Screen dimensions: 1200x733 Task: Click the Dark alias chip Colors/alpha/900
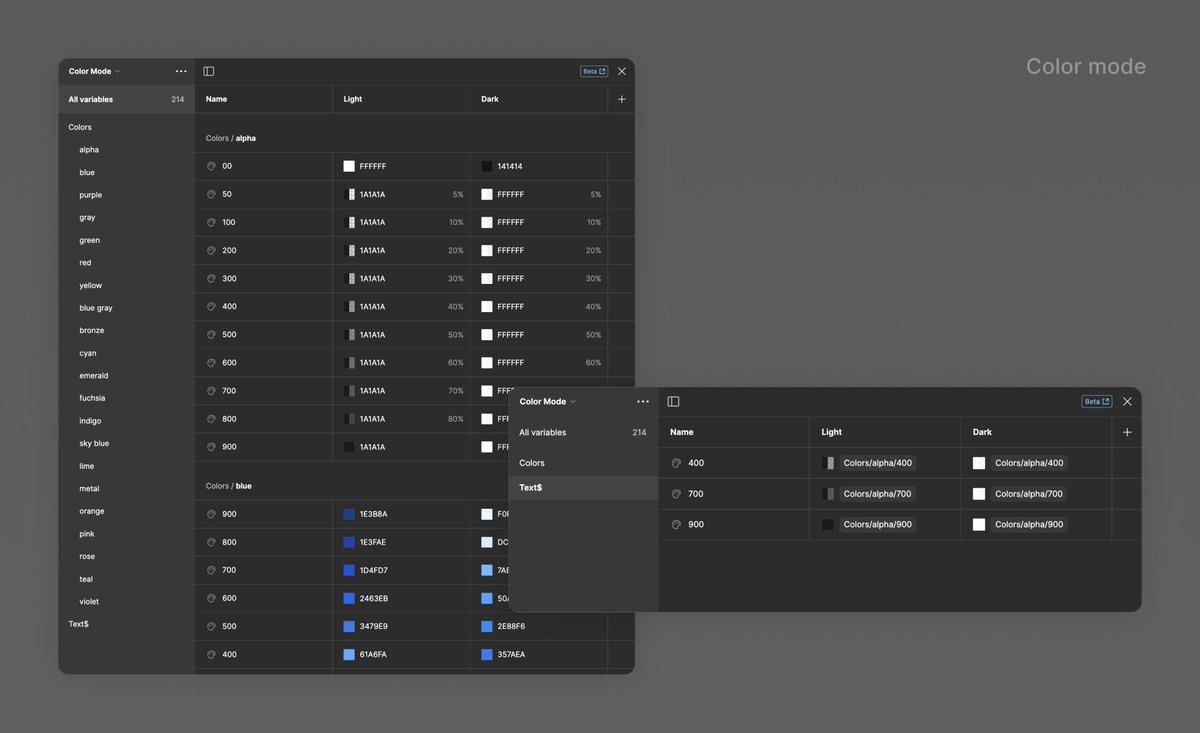pos(1029,524)
